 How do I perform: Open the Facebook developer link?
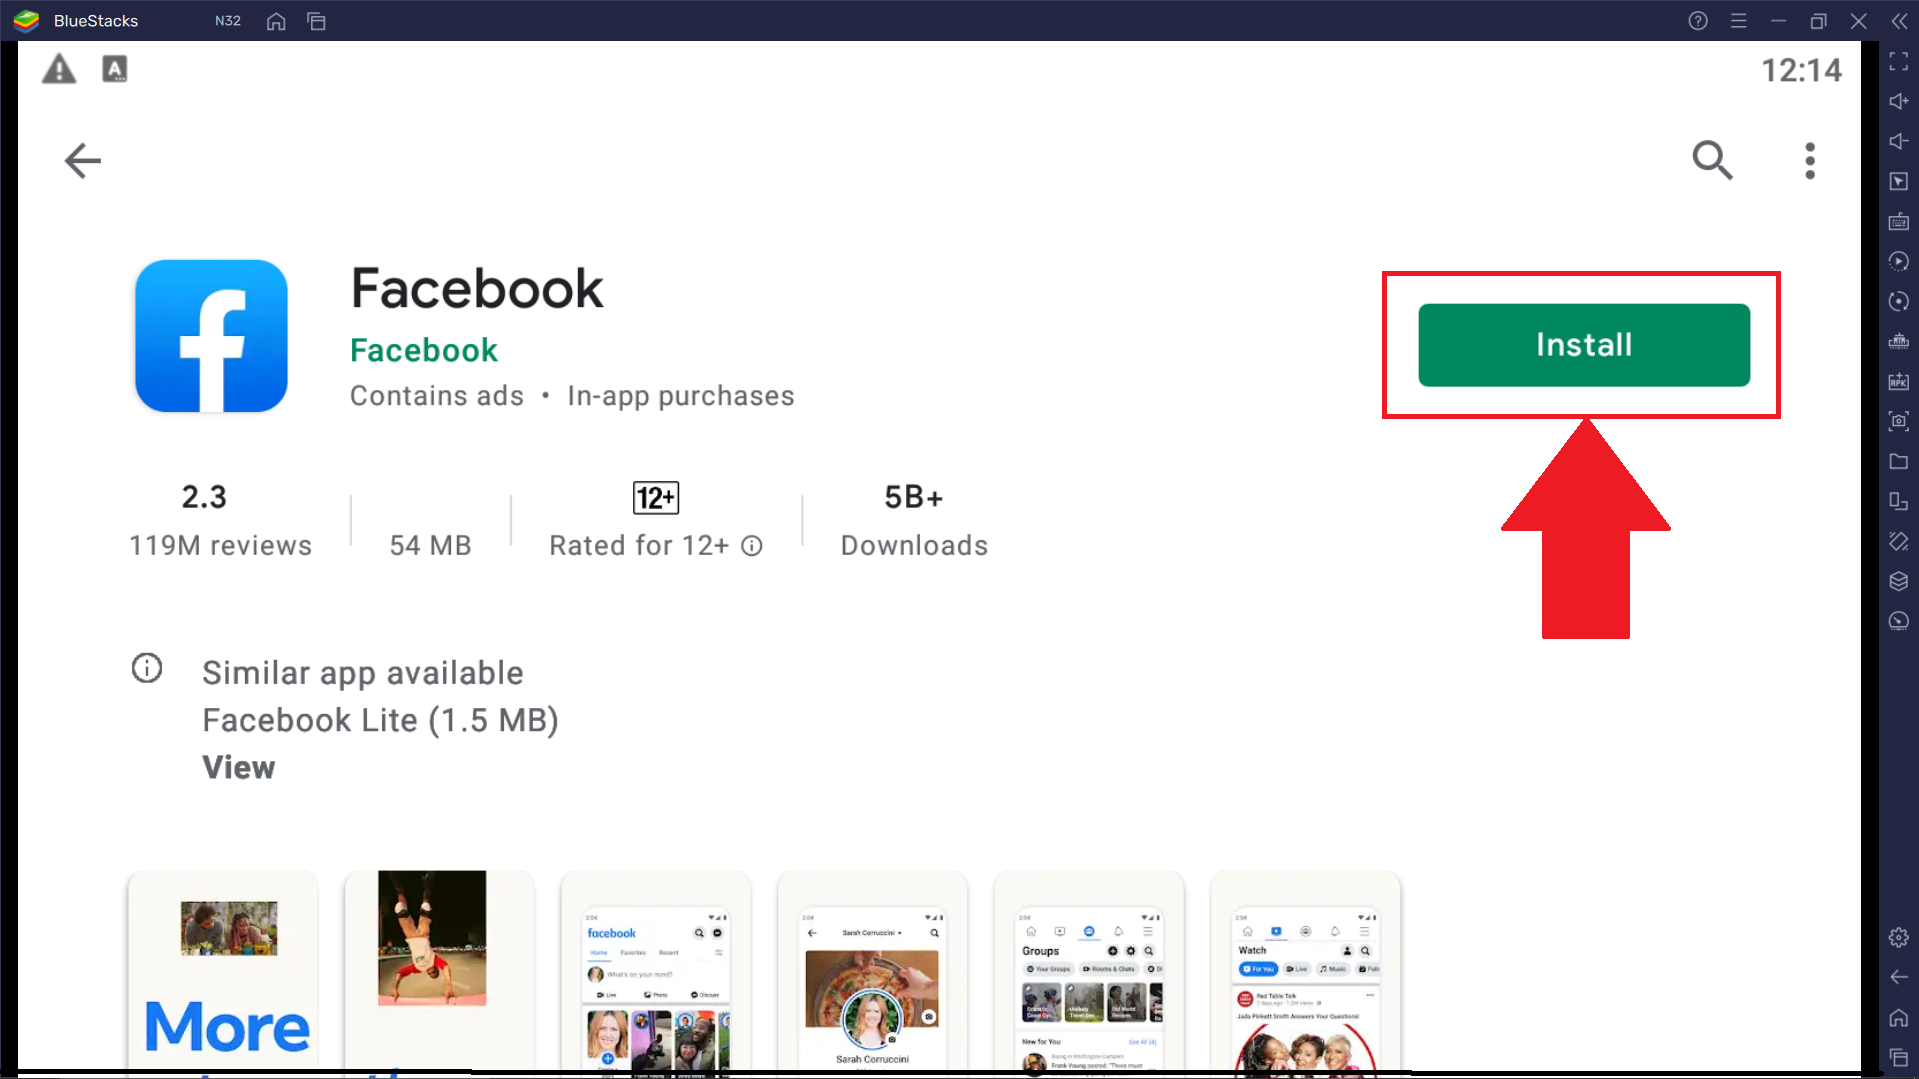tap(424, 350)
